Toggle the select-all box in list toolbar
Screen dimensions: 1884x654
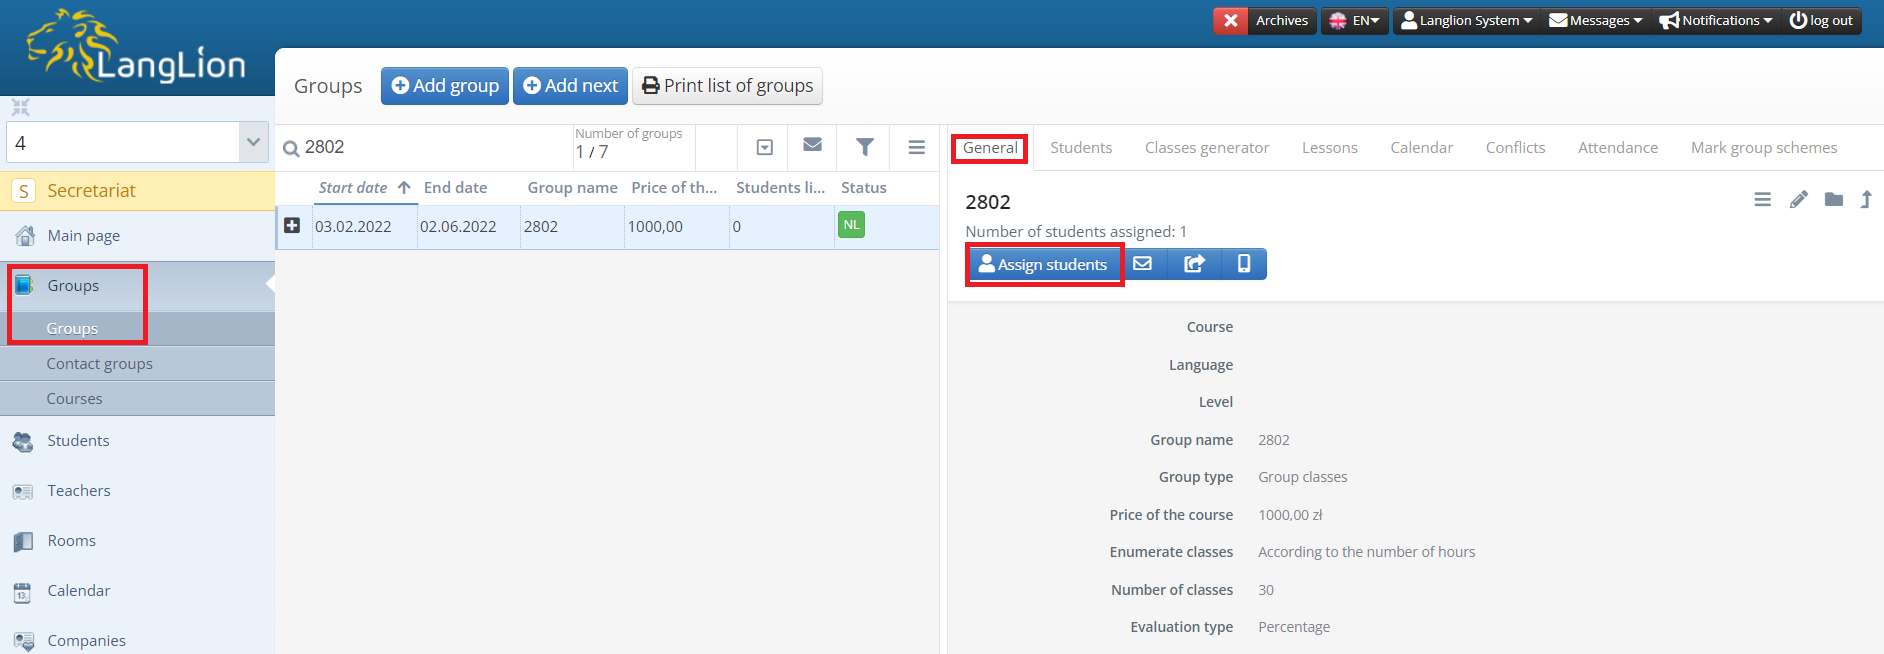[x=764, y=147]
